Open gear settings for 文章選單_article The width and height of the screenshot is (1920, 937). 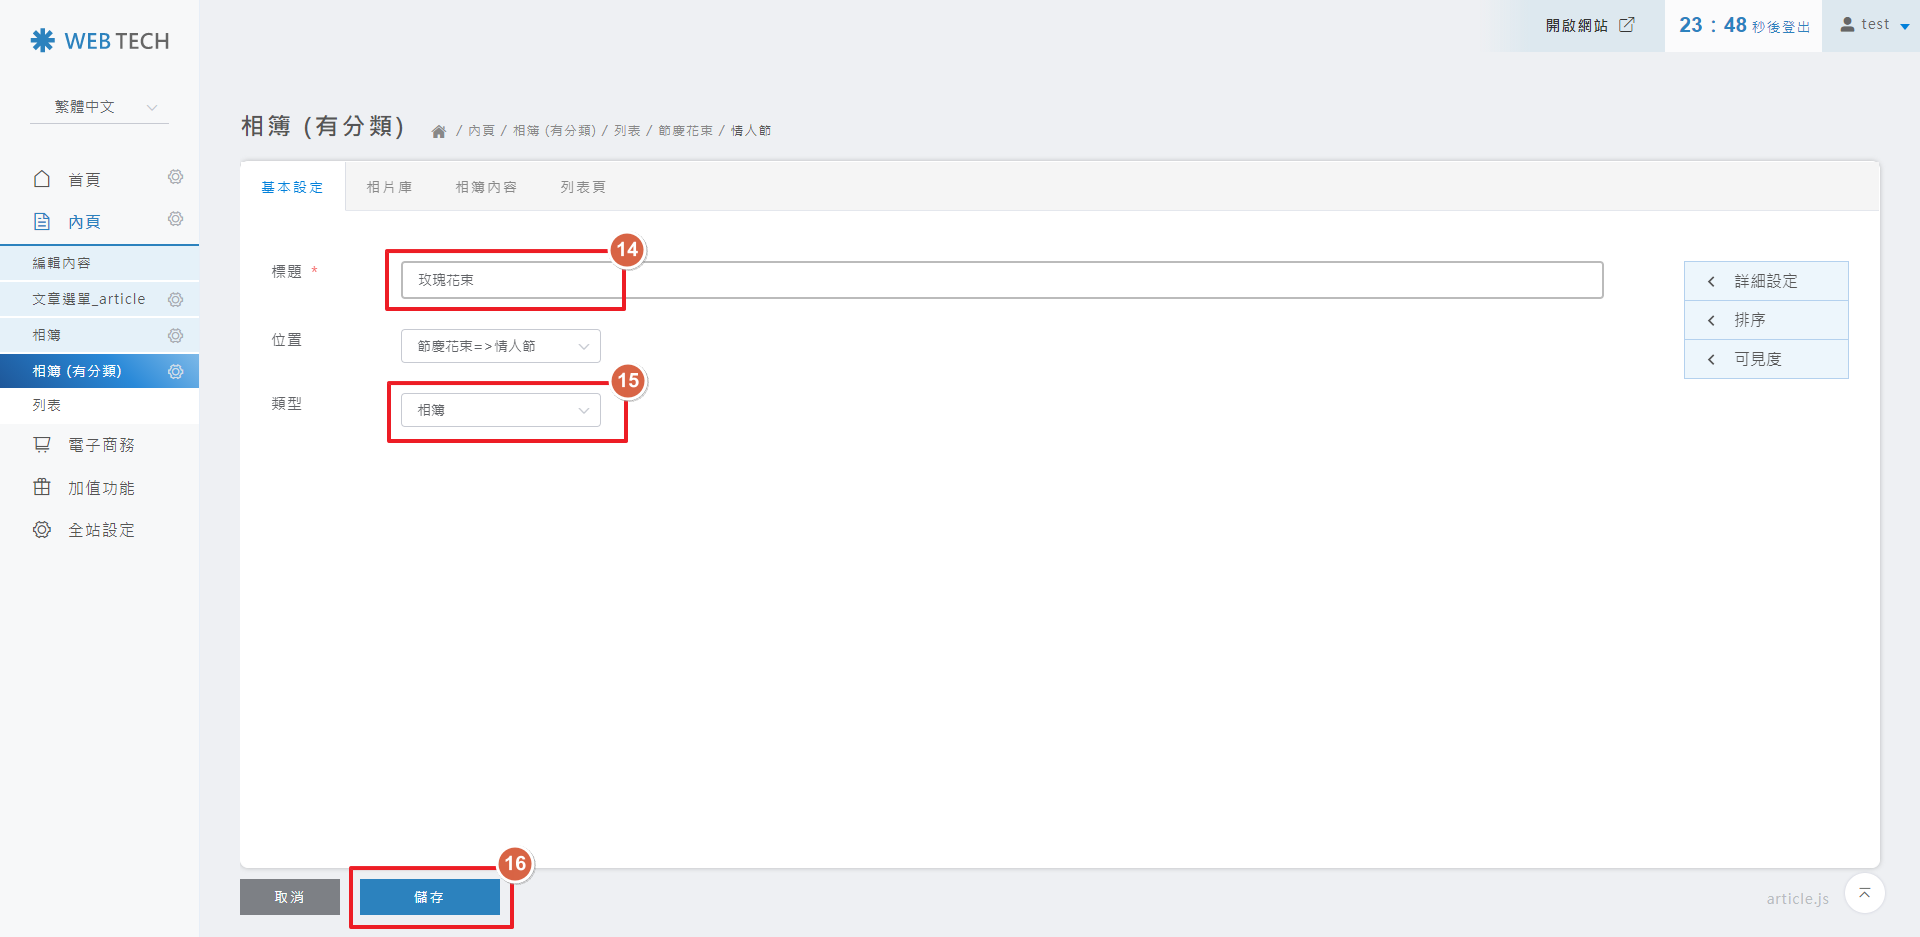point(175,300)
